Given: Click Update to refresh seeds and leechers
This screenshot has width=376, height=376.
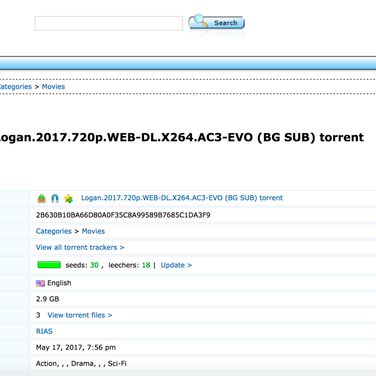Looking at the screenshot, I should click(x=176, y=265).
